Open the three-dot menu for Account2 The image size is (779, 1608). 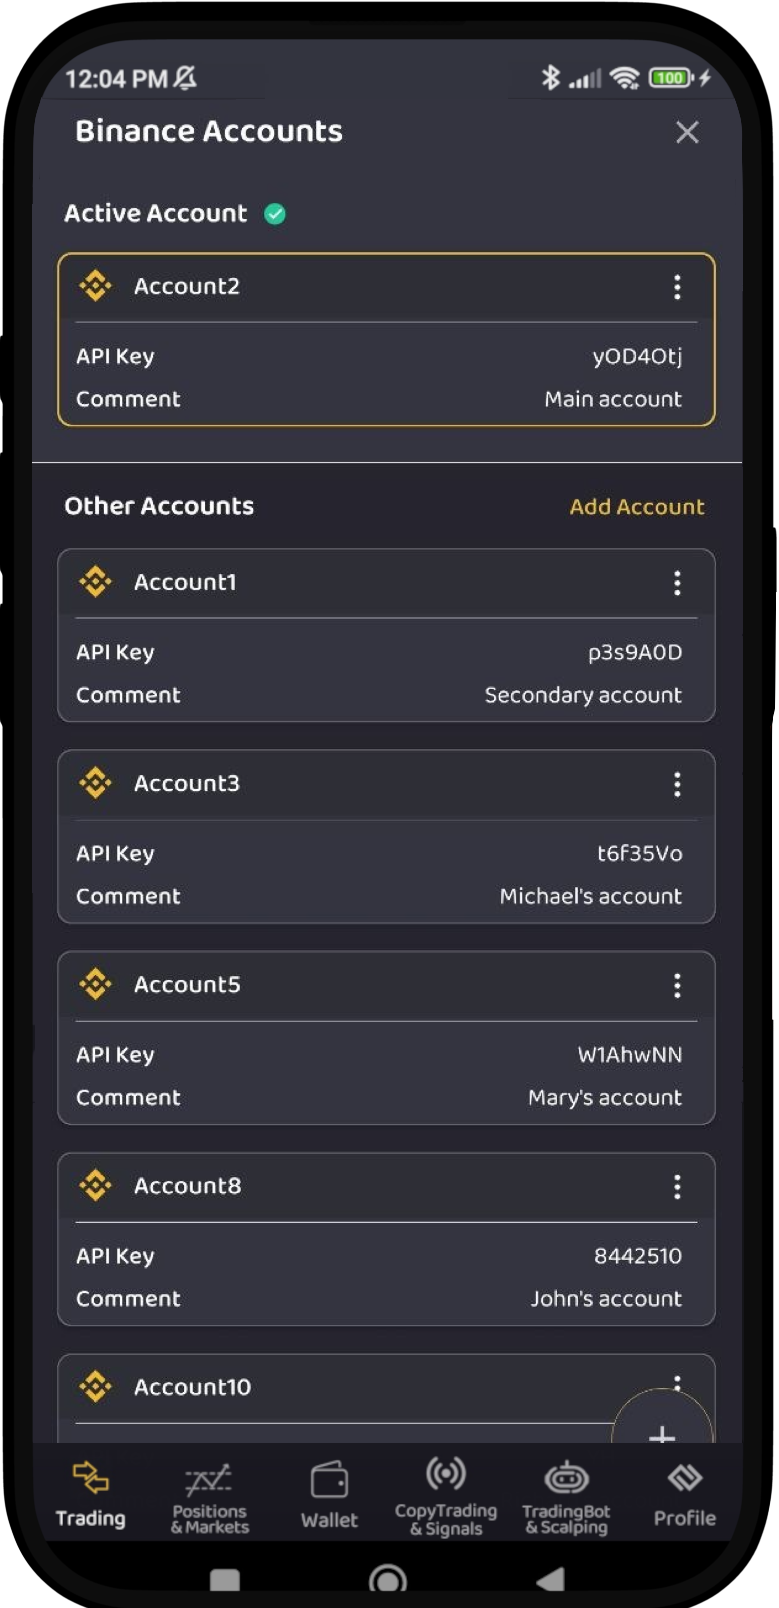pos(677,287)
